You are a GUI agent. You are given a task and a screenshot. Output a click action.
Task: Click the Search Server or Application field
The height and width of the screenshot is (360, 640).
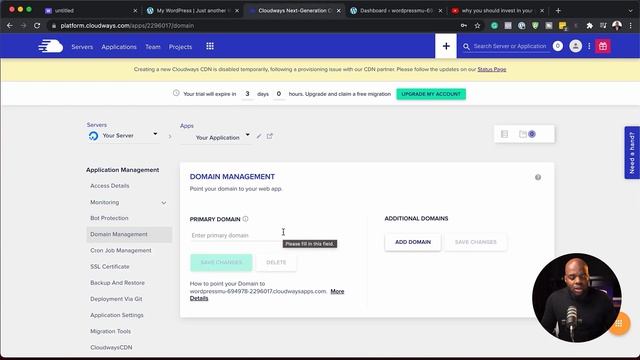point(510,46)
